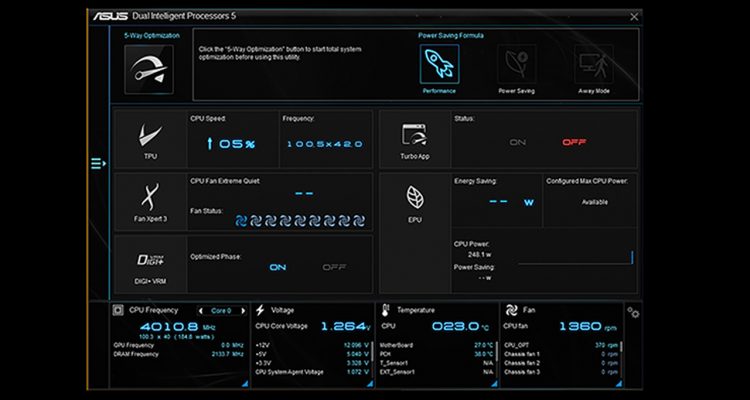
Task: Activate the Away Mode icon
Action: [594, 64]
